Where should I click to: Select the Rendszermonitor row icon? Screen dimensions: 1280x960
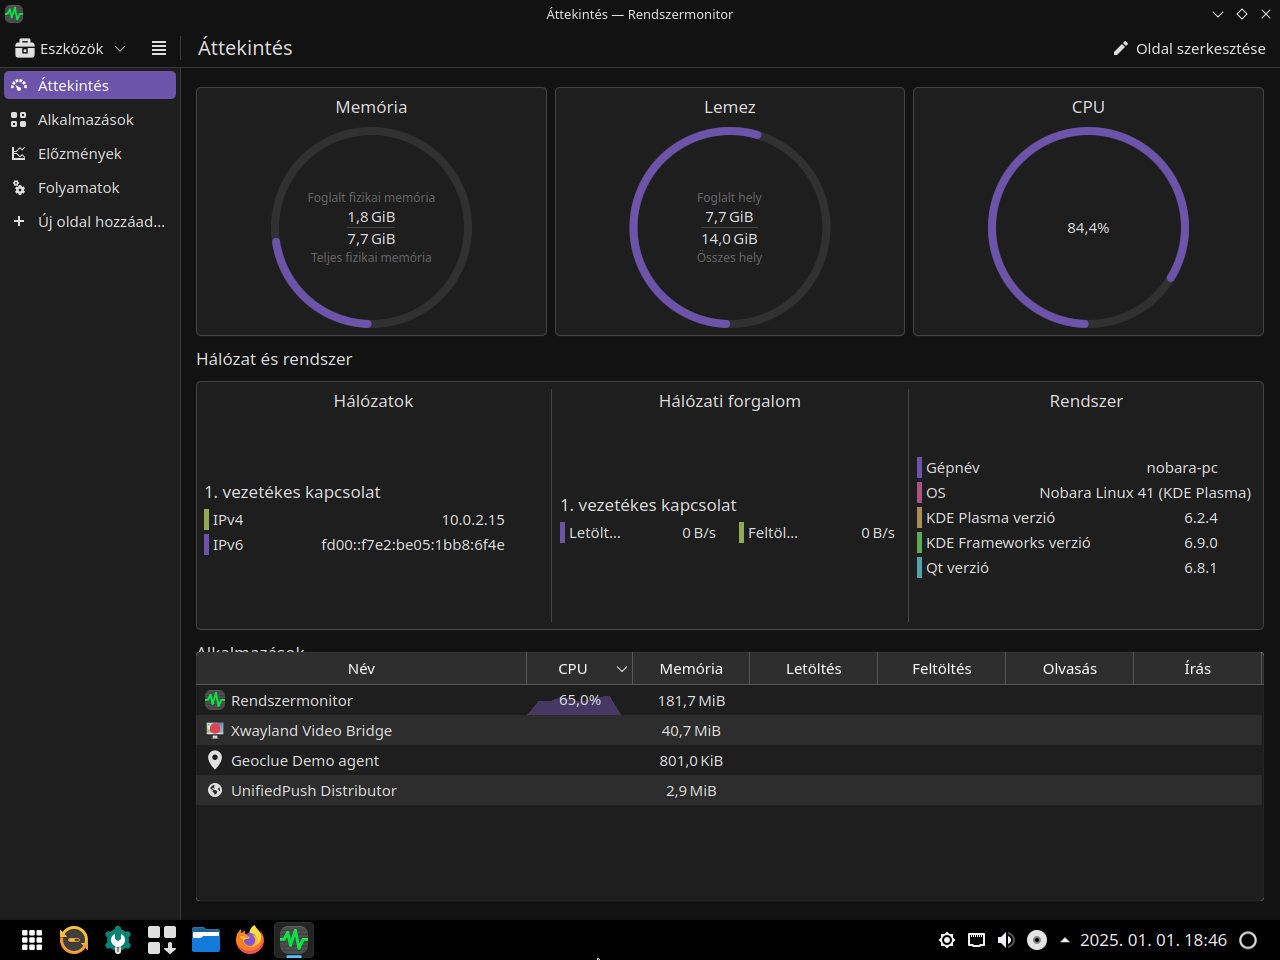coord(215,700)
